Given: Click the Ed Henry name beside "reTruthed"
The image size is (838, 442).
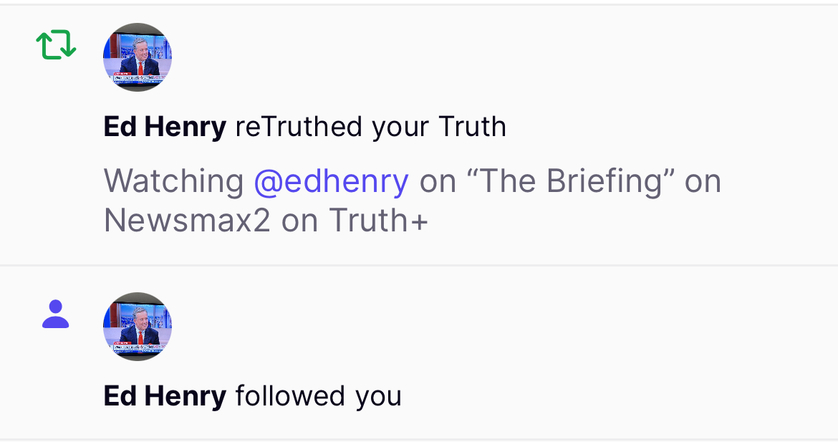Looking at the screenshot, I should pyautogui.click(x=165, y=127).
